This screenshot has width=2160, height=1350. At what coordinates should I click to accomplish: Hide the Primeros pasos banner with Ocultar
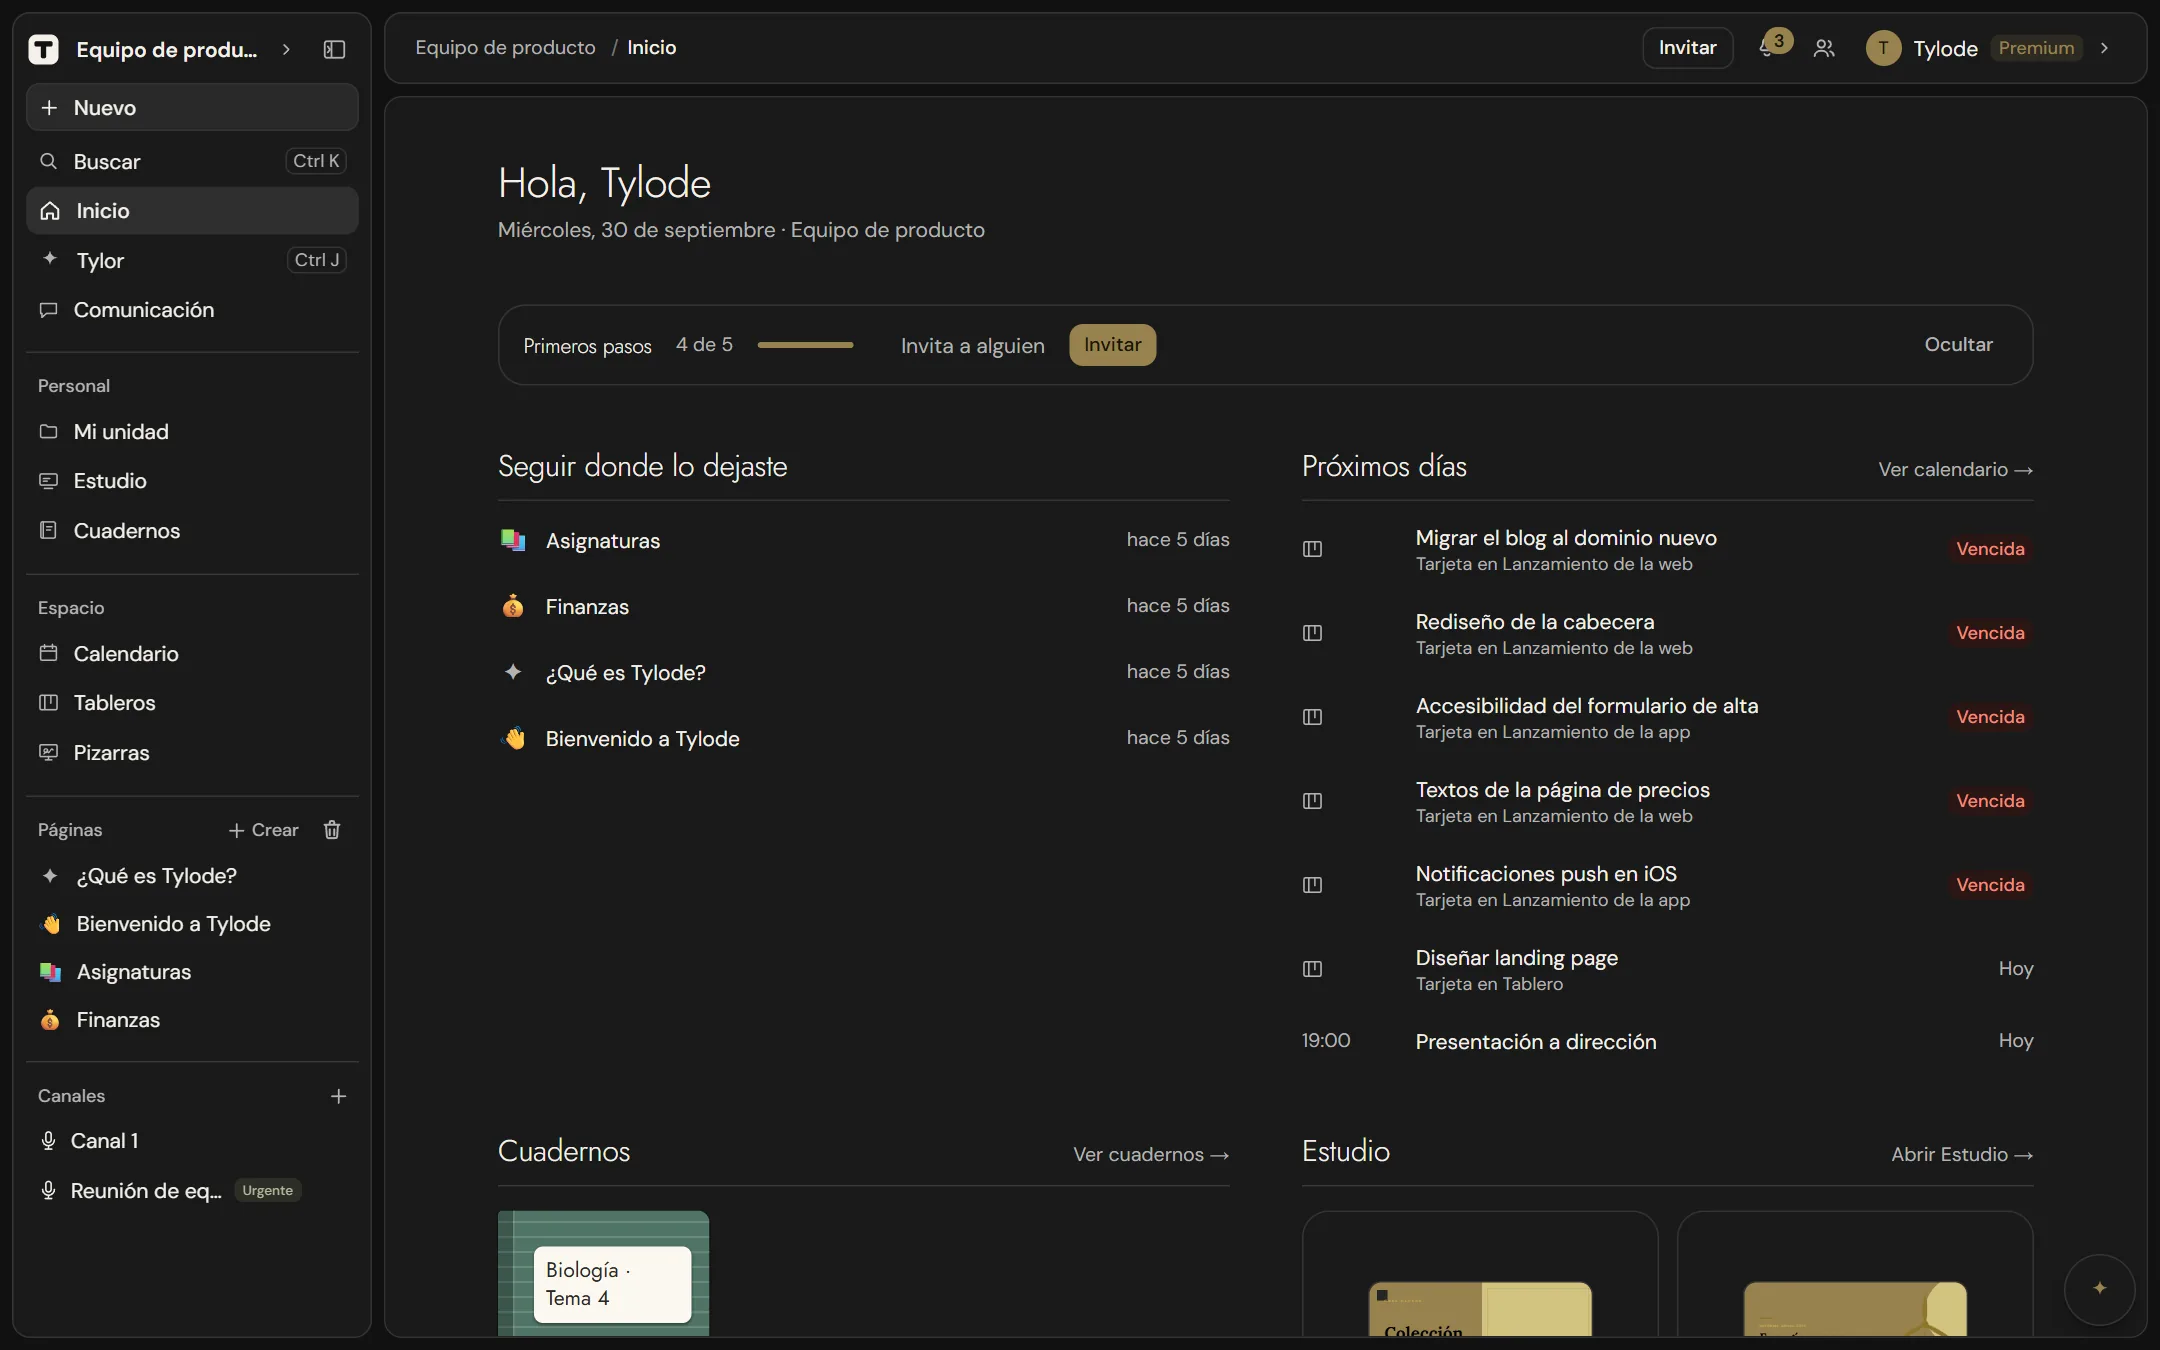(1958, 345)
